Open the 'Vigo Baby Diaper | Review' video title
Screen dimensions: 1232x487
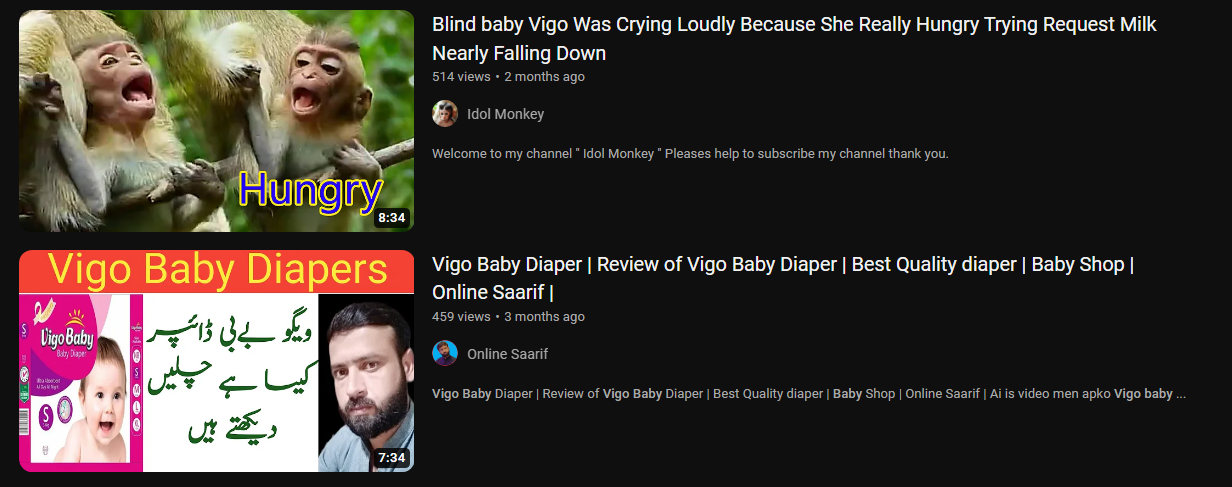point(782,279)
